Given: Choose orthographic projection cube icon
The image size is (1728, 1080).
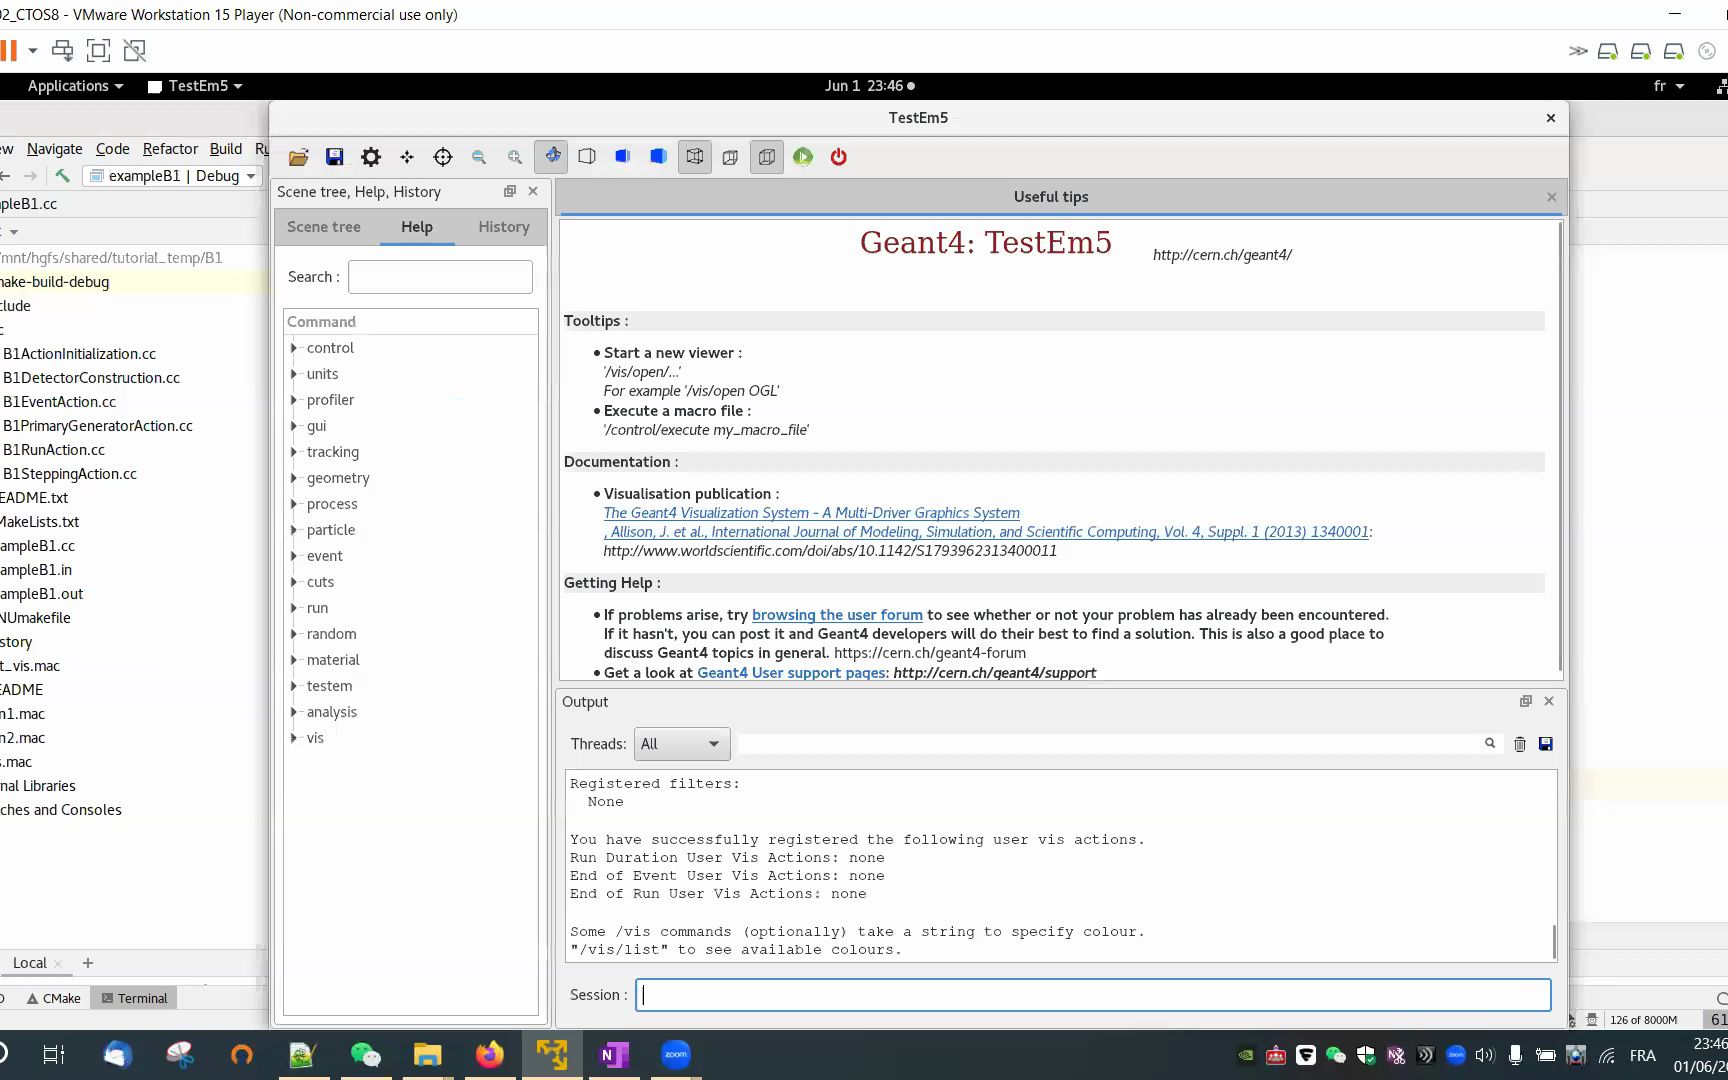Looking at the screenshot, I should click(x=767, y=156).
